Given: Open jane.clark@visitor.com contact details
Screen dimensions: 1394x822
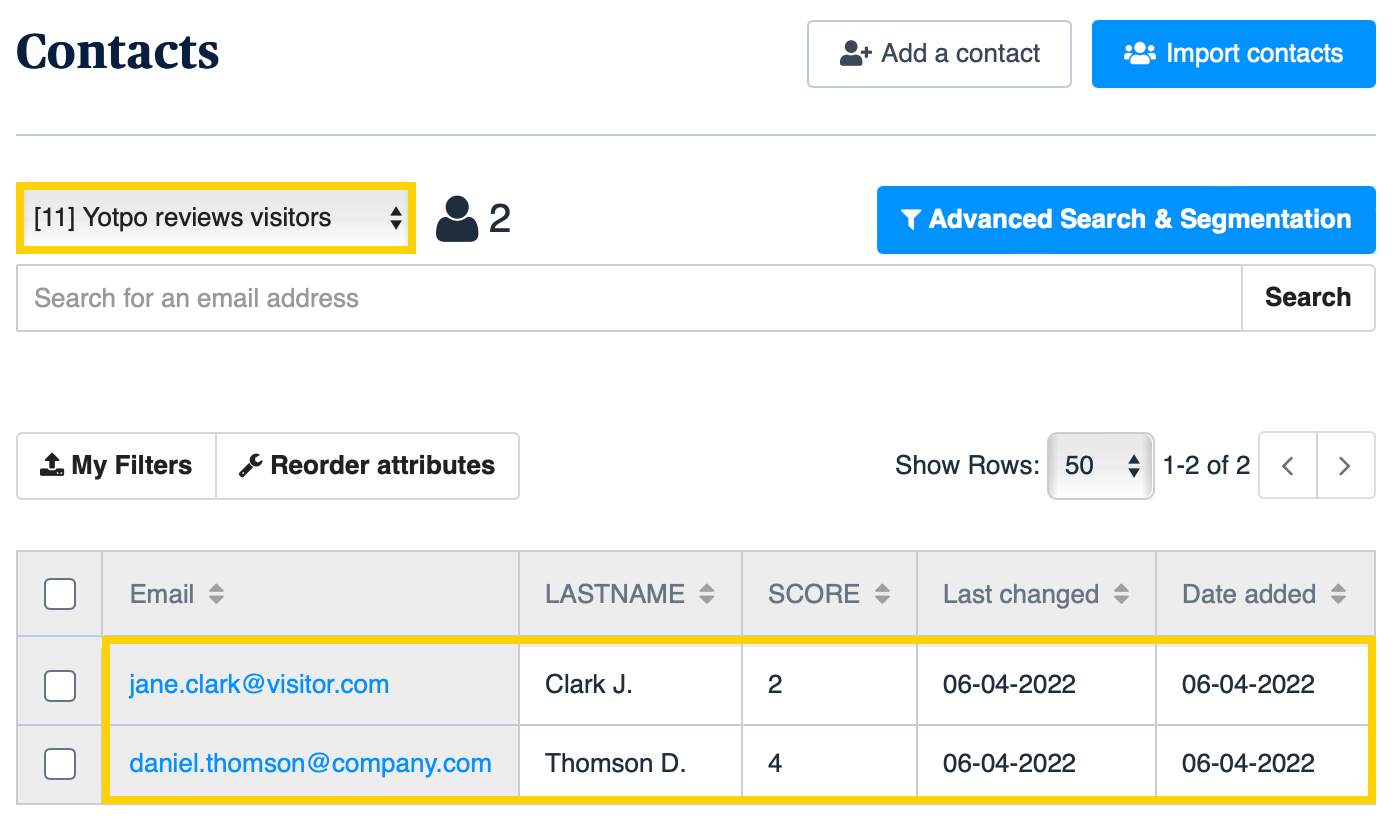Looking at the screenshot, I should [x=258, y=684].
